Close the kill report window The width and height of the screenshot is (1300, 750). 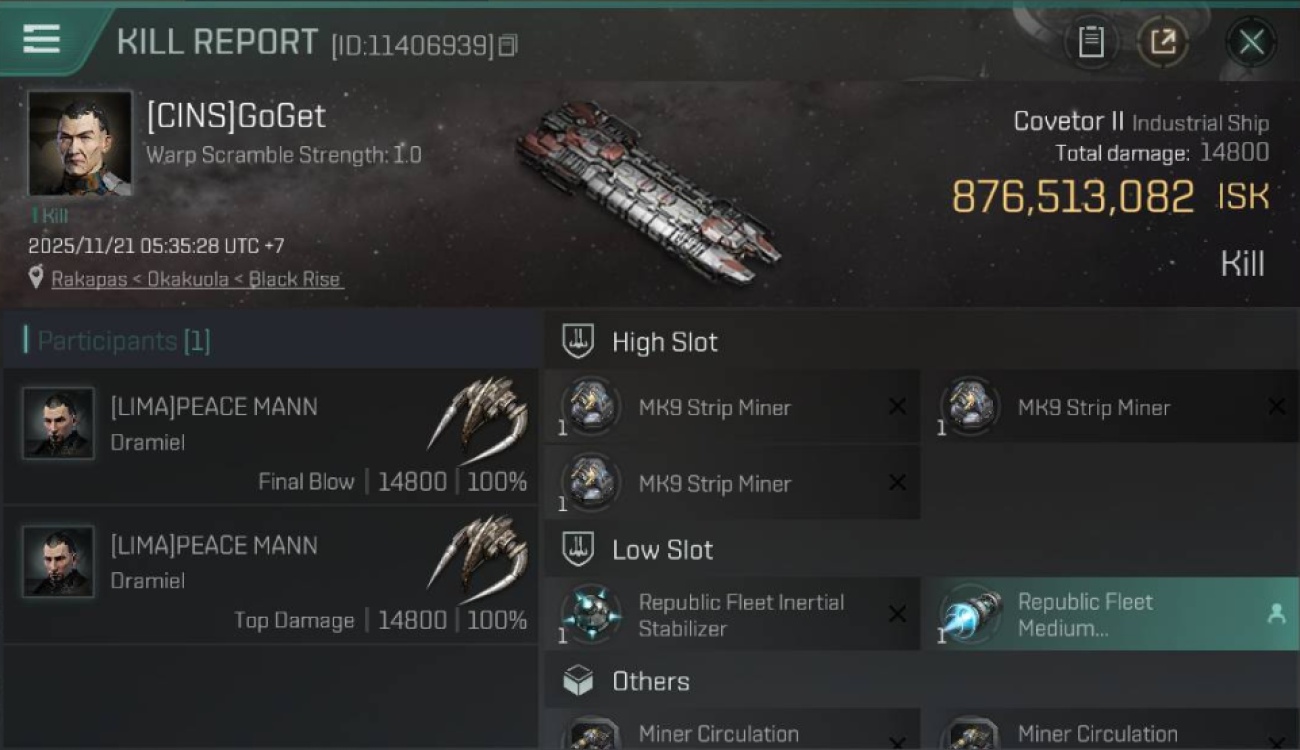click(x=1251, y=42)
